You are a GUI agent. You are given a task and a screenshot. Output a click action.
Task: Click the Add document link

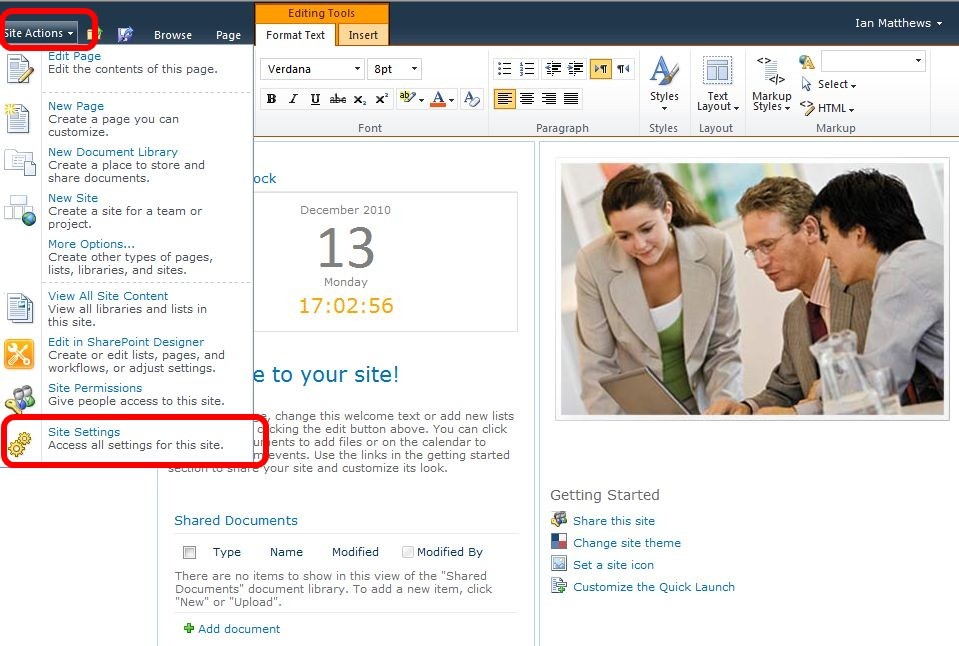click(x=239, y=629)
